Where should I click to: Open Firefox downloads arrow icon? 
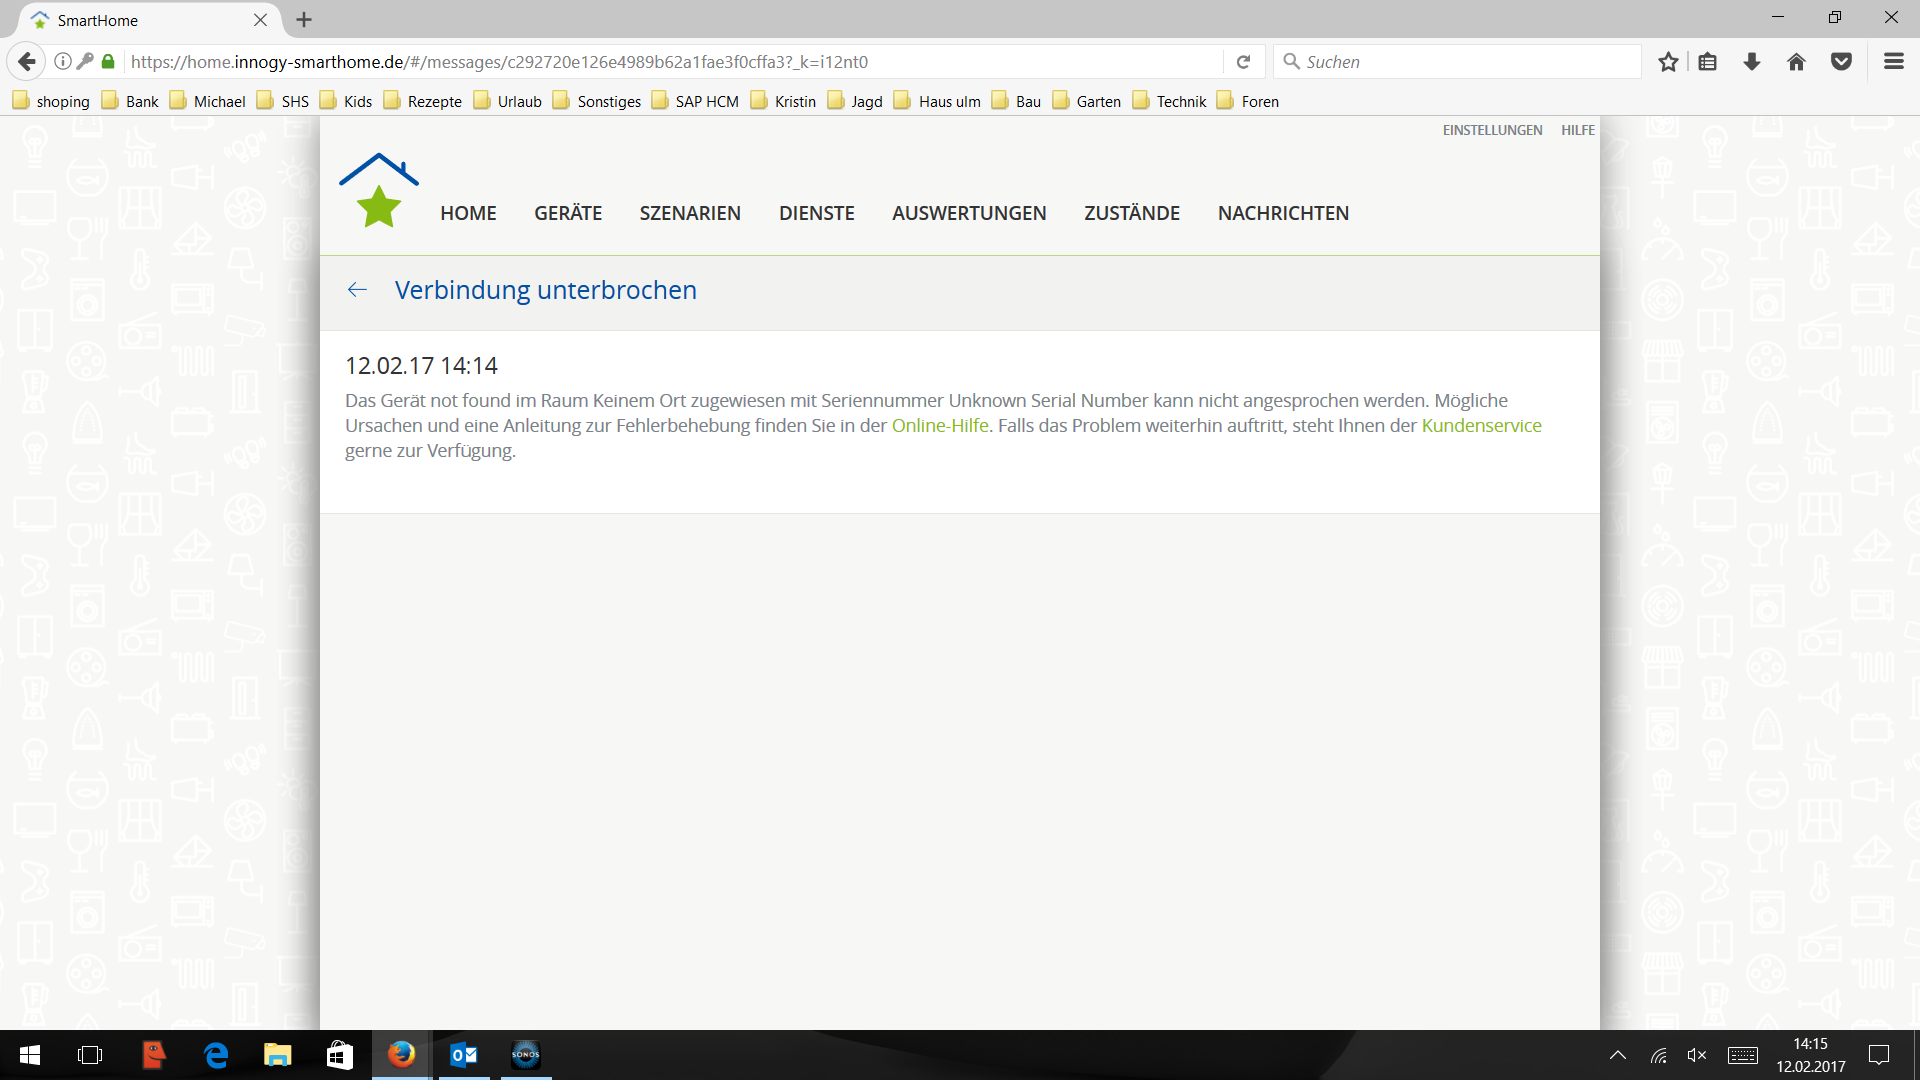[1752, 62]
